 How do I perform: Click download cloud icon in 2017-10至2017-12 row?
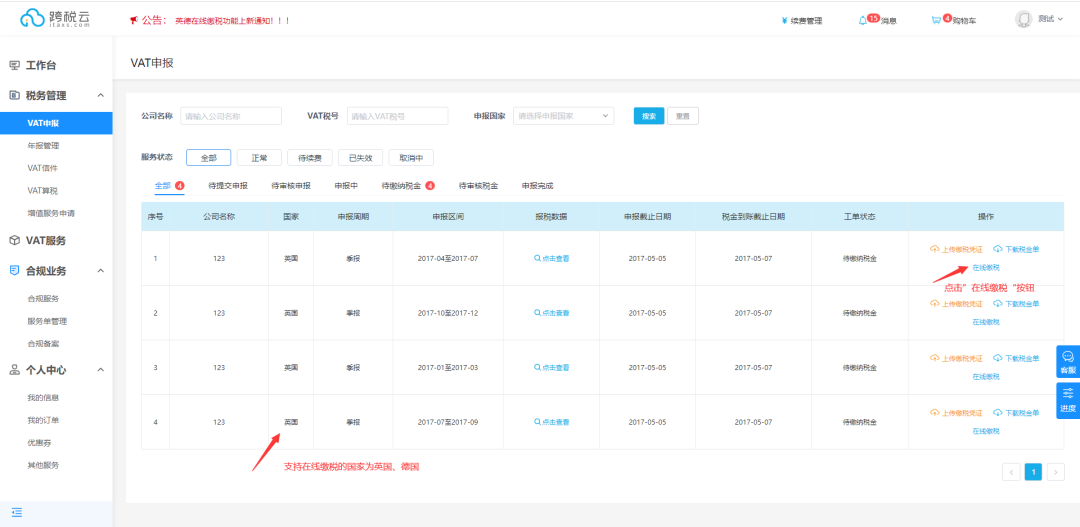997,303
